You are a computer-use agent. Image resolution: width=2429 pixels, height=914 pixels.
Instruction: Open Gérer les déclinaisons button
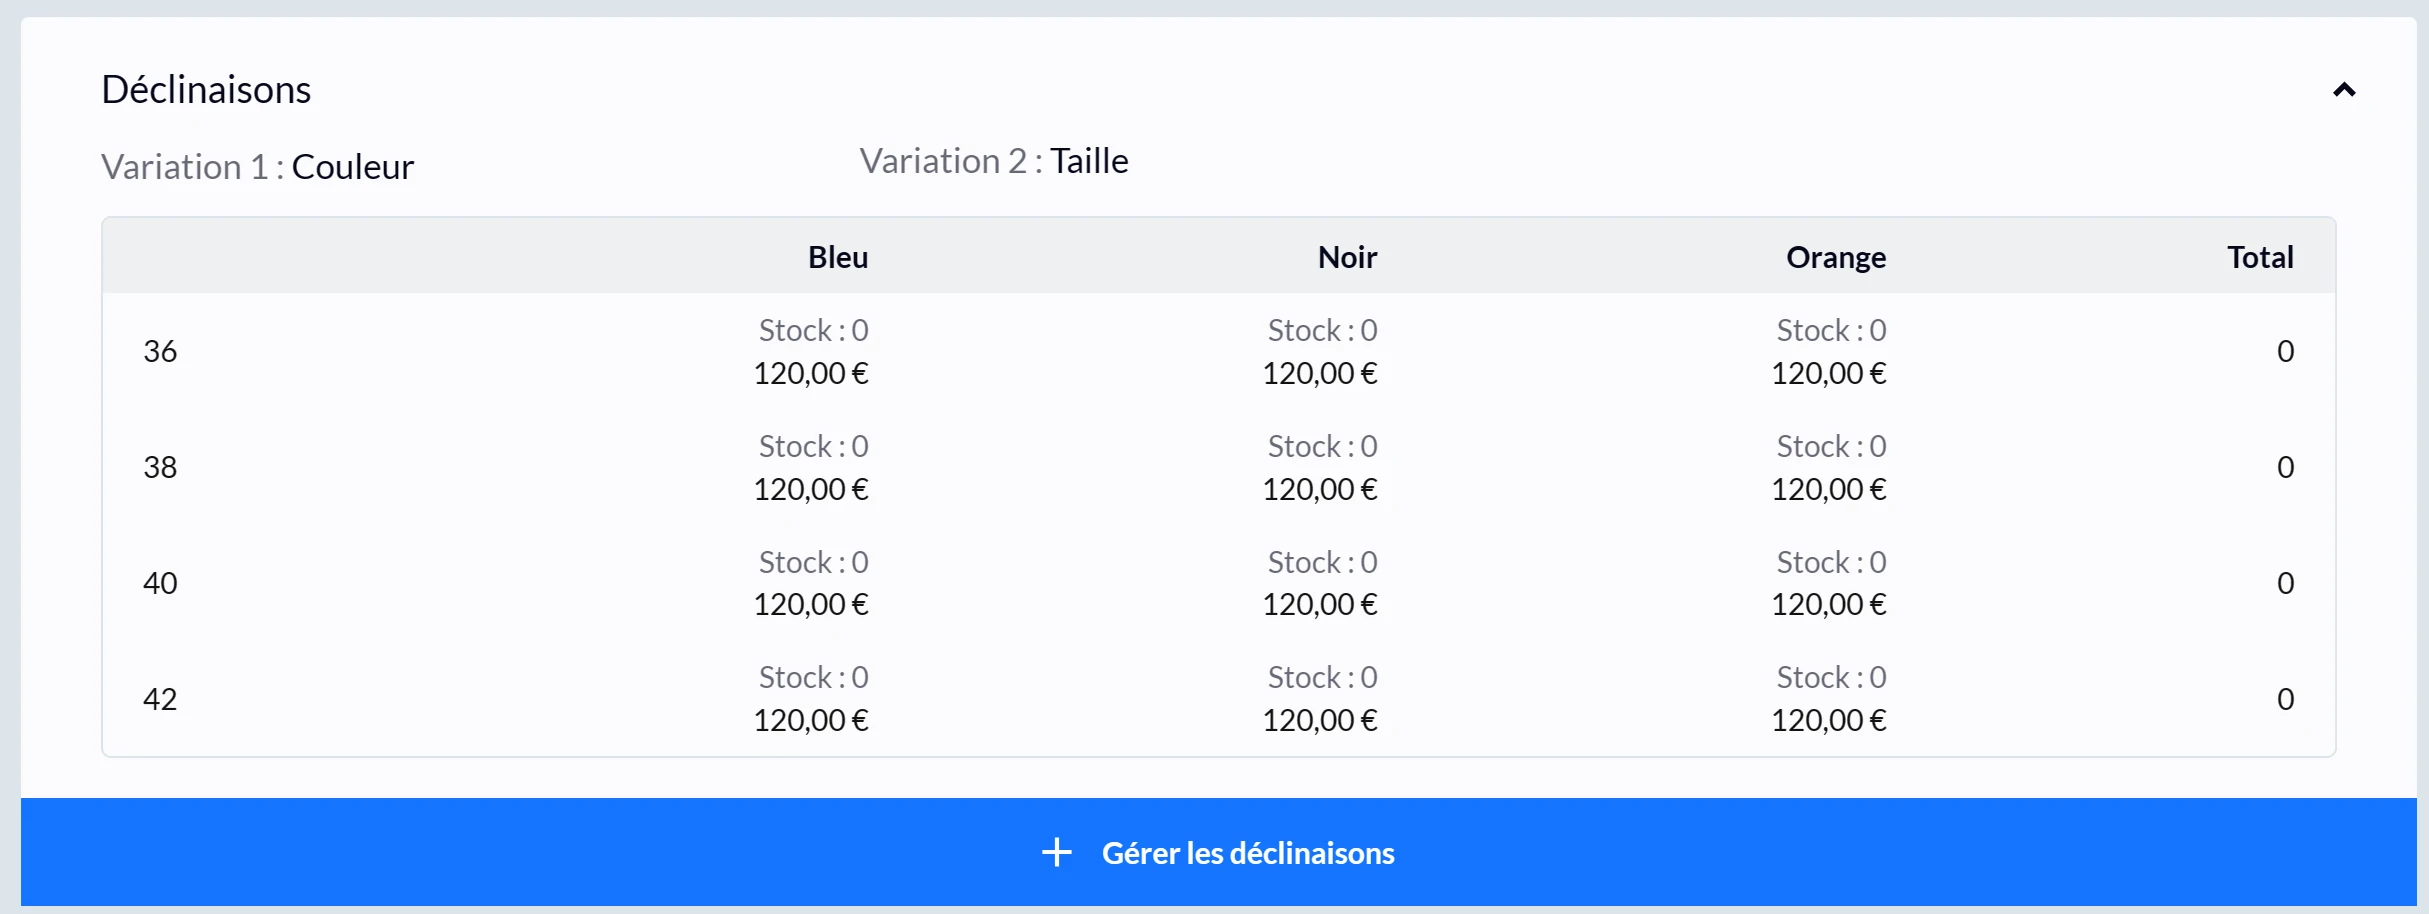[x=1219, y=852]
